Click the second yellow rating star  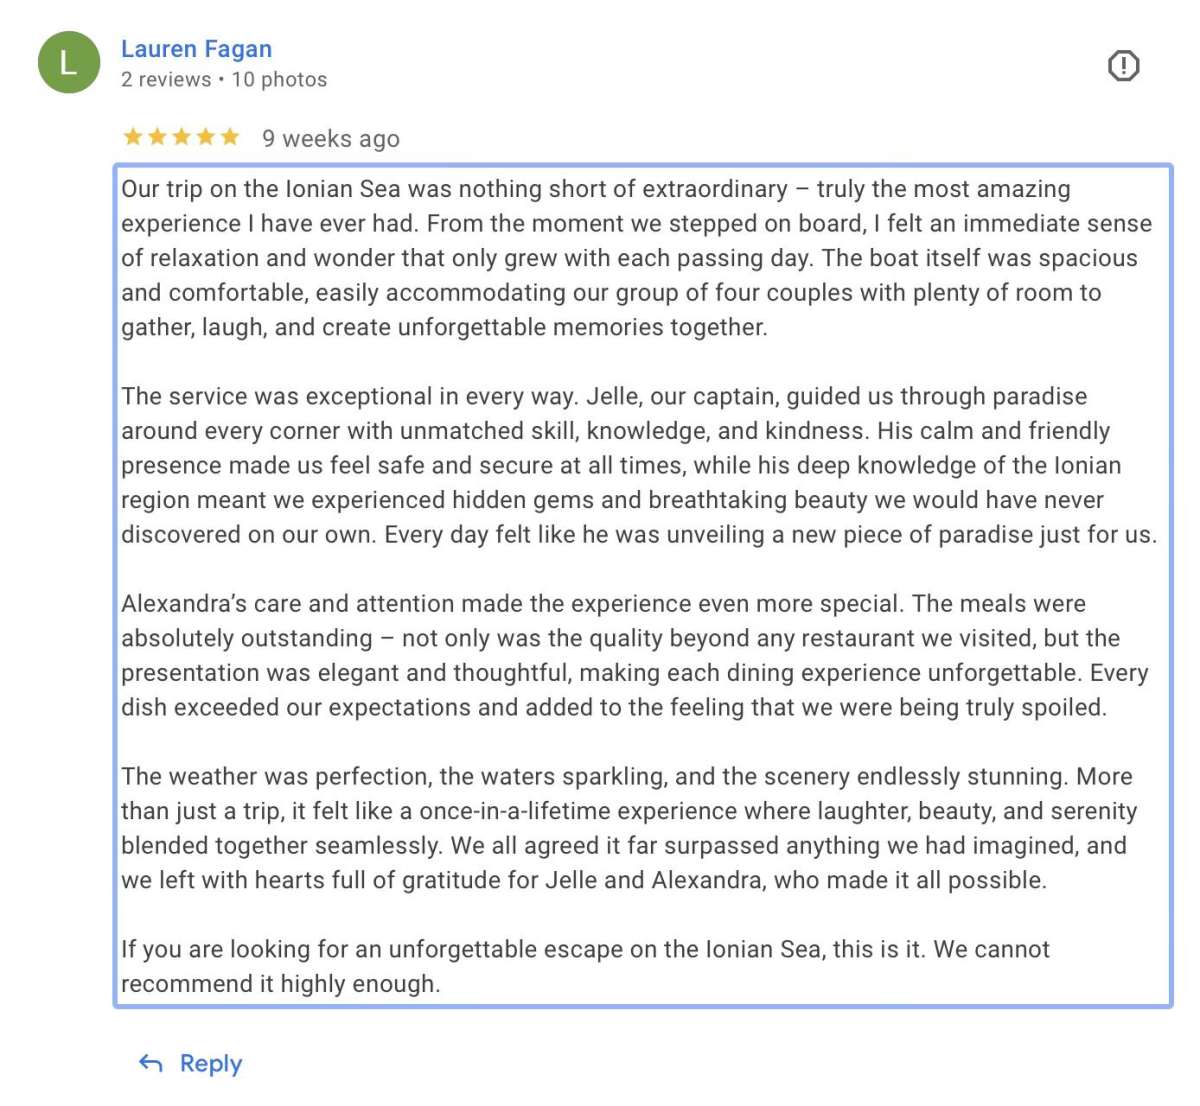click(157, 137)
